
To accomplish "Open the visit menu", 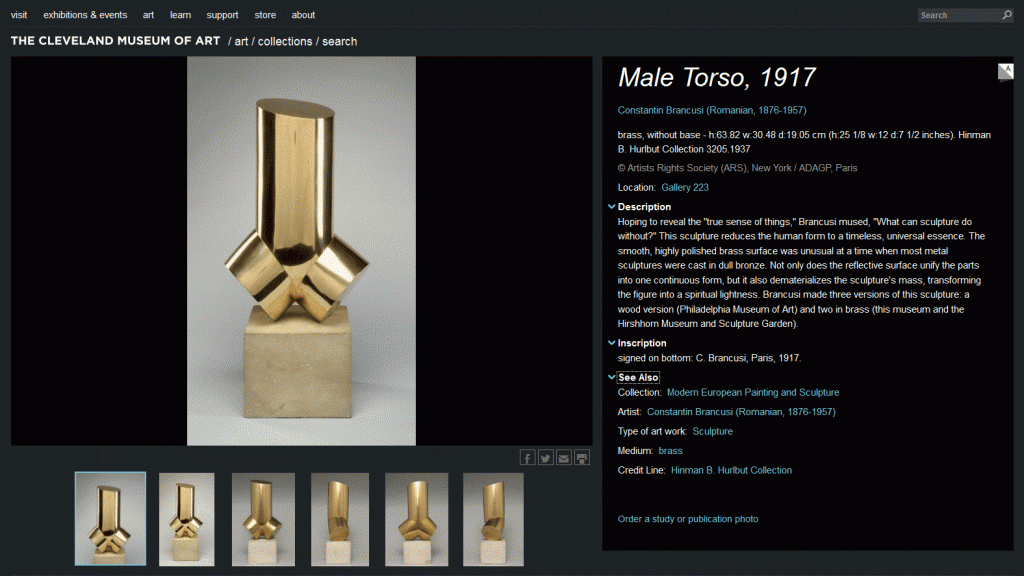I will coord(19,15).
